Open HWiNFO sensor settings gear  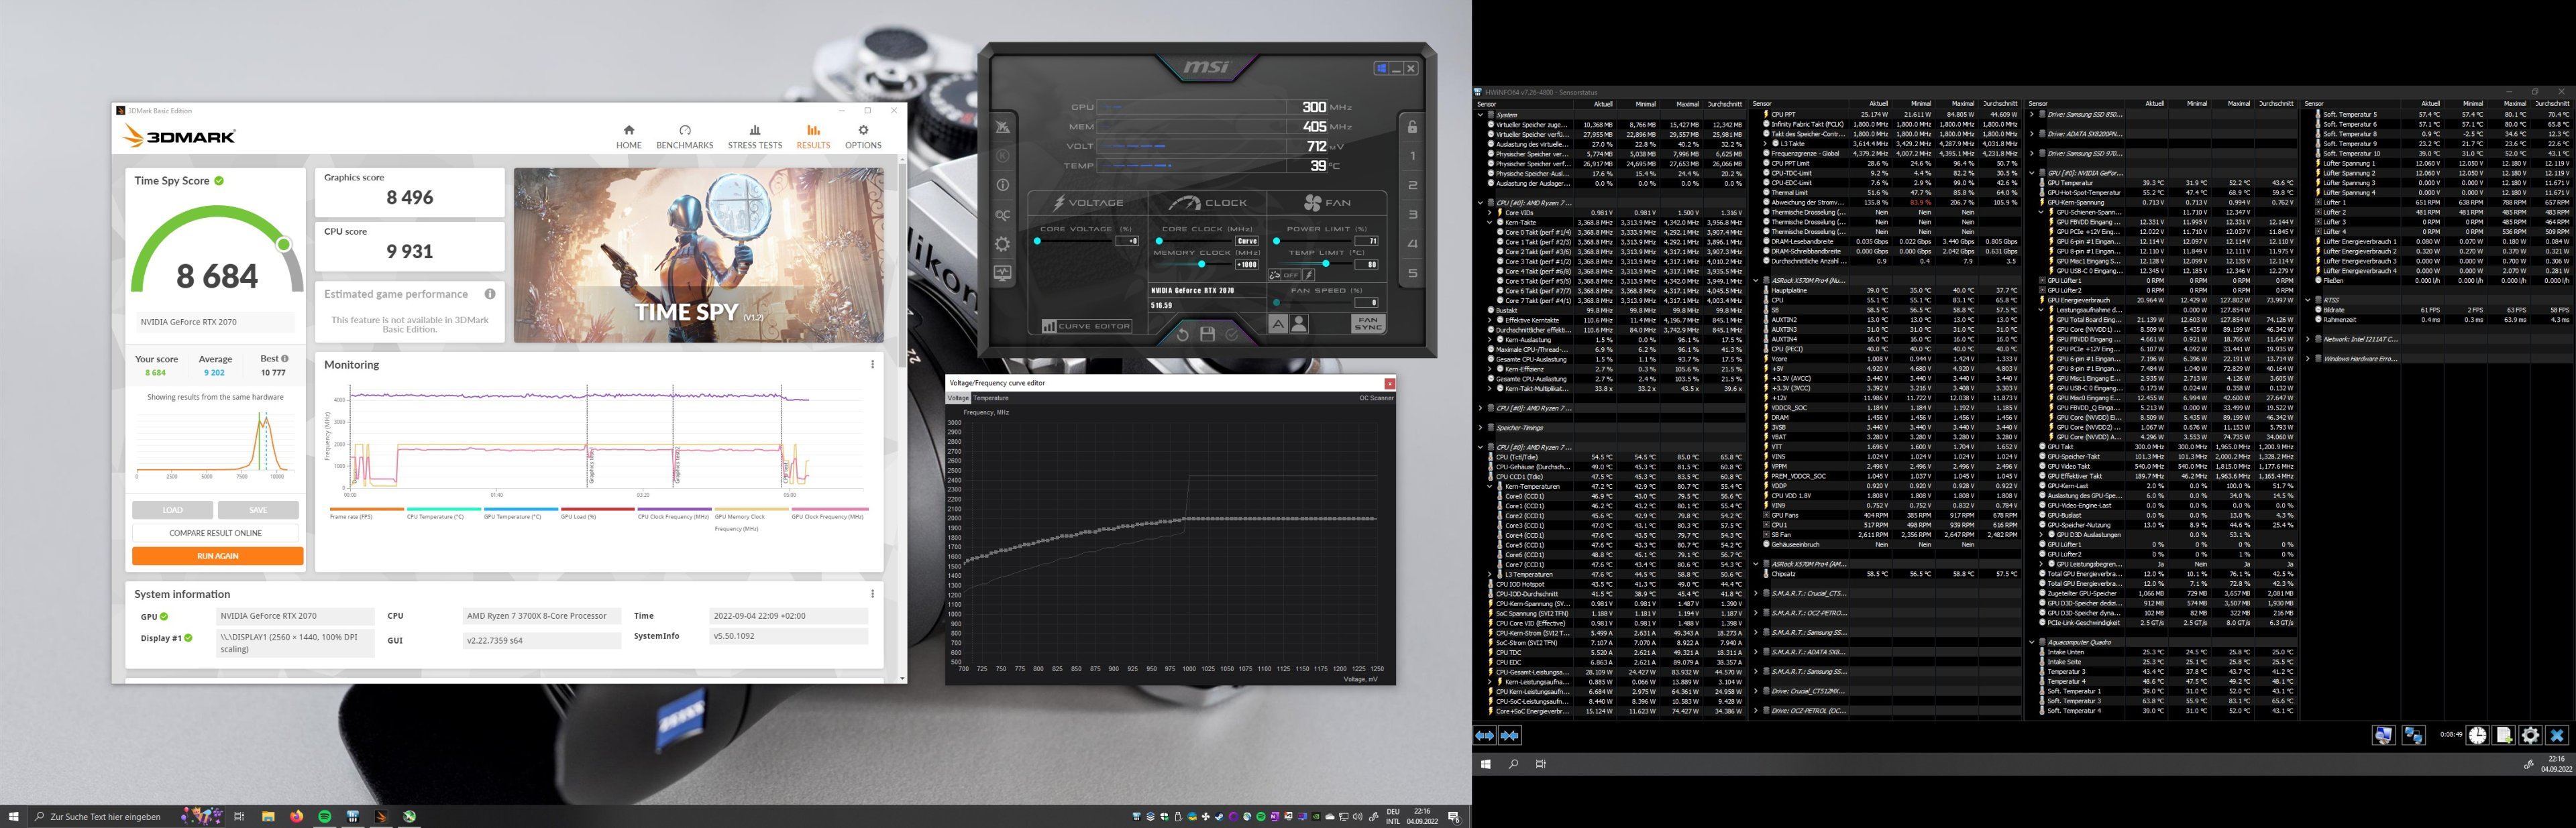click(x=2530, y=735)
